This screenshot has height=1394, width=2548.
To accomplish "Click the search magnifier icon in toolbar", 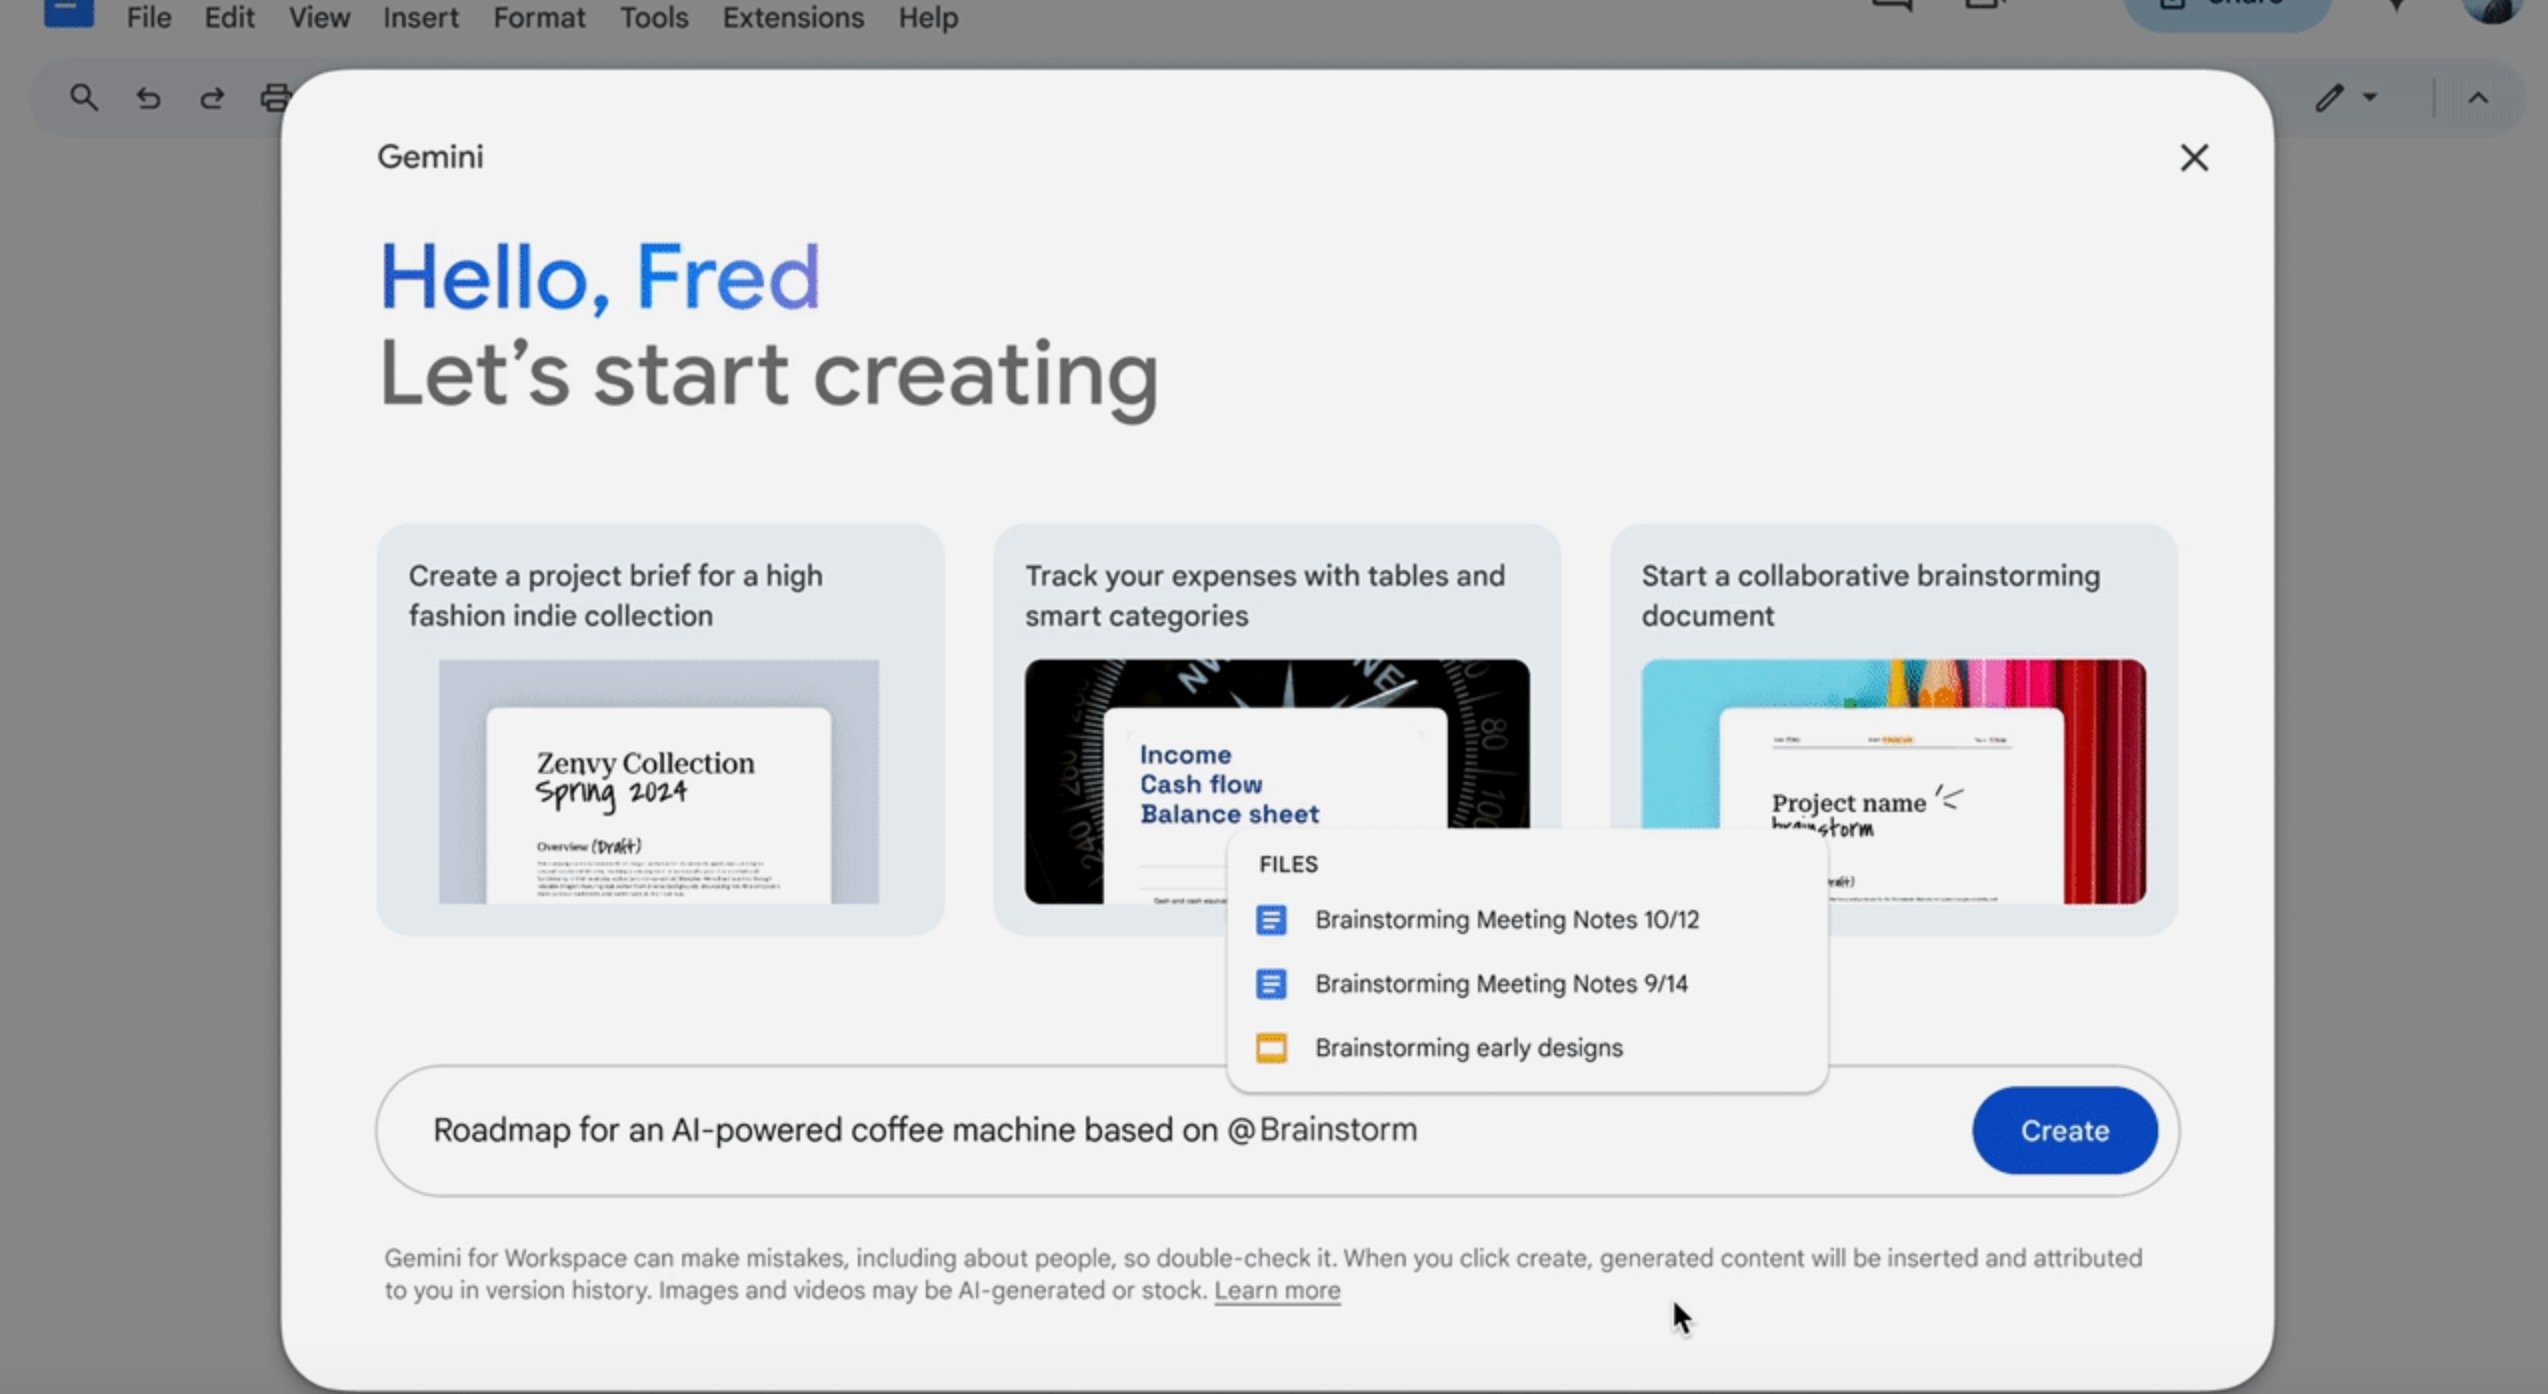I will click(84, 98).
